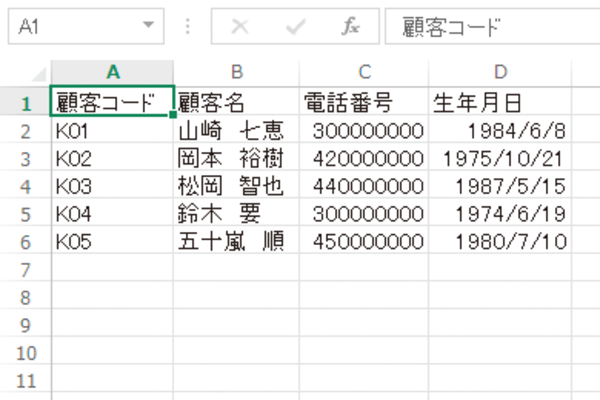Click birthdate cell 1975/10/21
This screenshot has width=600, height=400.
coord(500,157)
